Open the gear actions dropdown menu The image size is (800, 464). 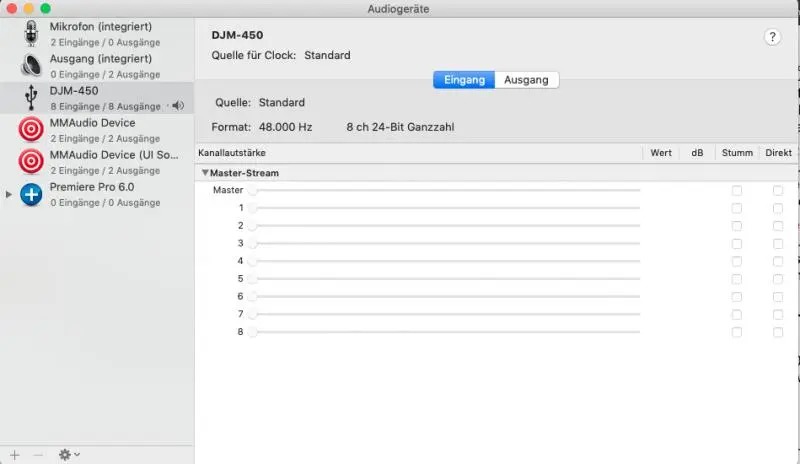pyautogui.click(x=69, y=454)
